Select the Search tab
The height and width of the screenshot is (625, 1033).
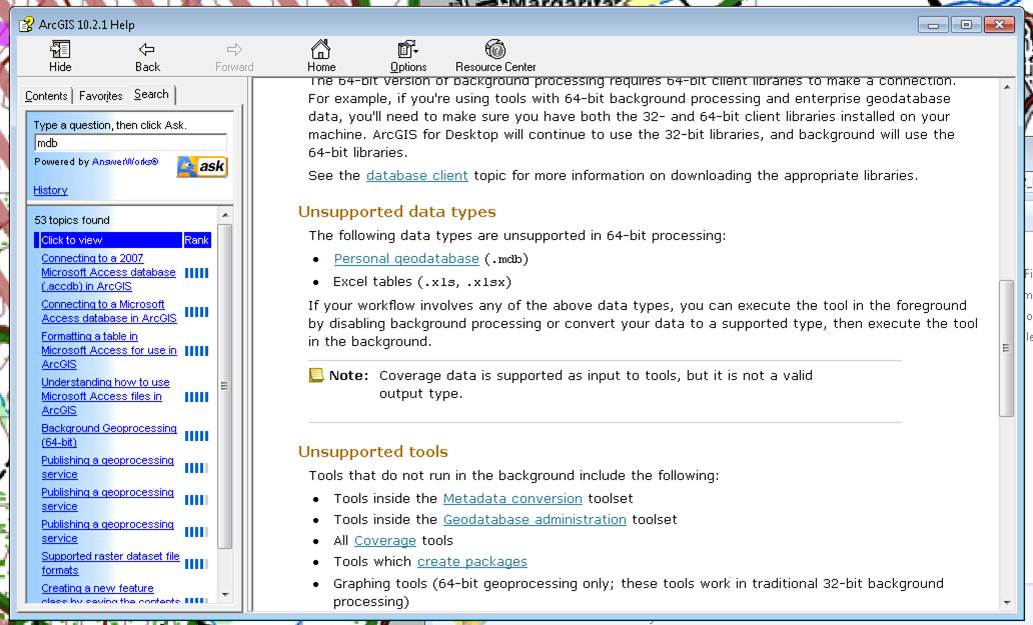pos(152,94)
